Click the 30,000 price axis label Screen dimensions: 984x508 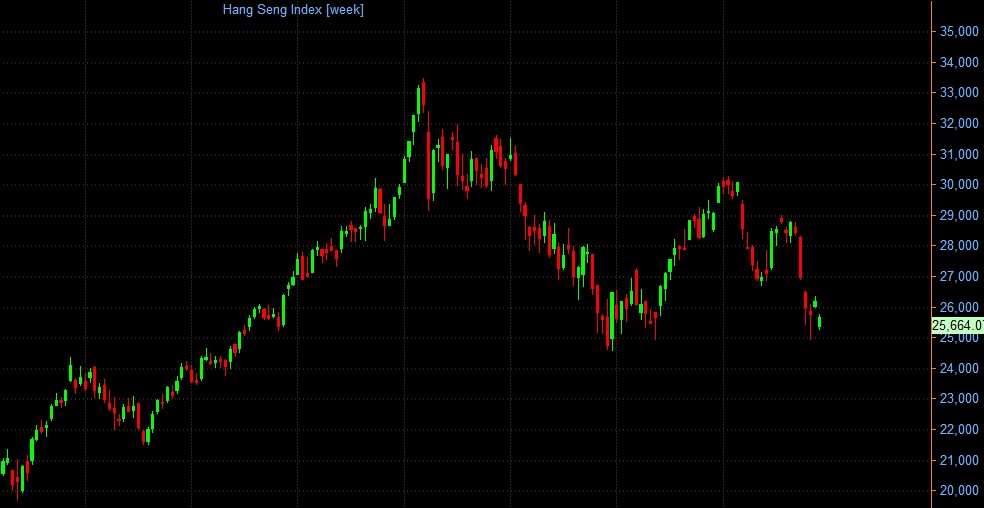coord(959,185)
